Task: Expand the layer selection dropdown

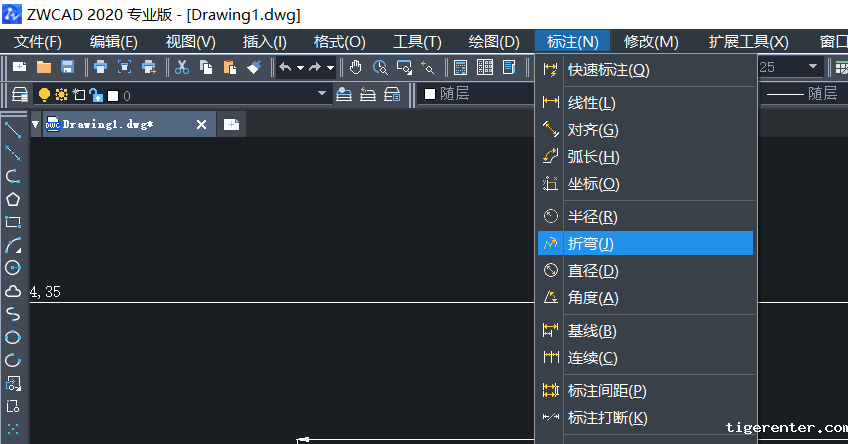Action: click(322, 94)
